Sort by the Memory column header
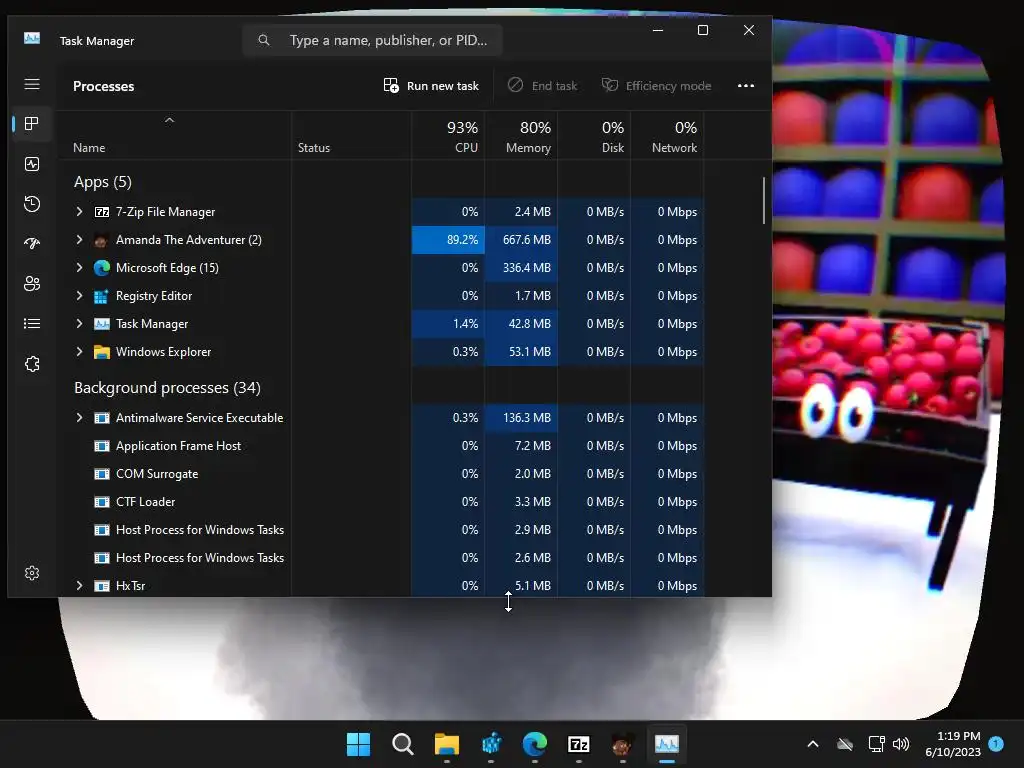1024x768 pixels. (521, 136)
